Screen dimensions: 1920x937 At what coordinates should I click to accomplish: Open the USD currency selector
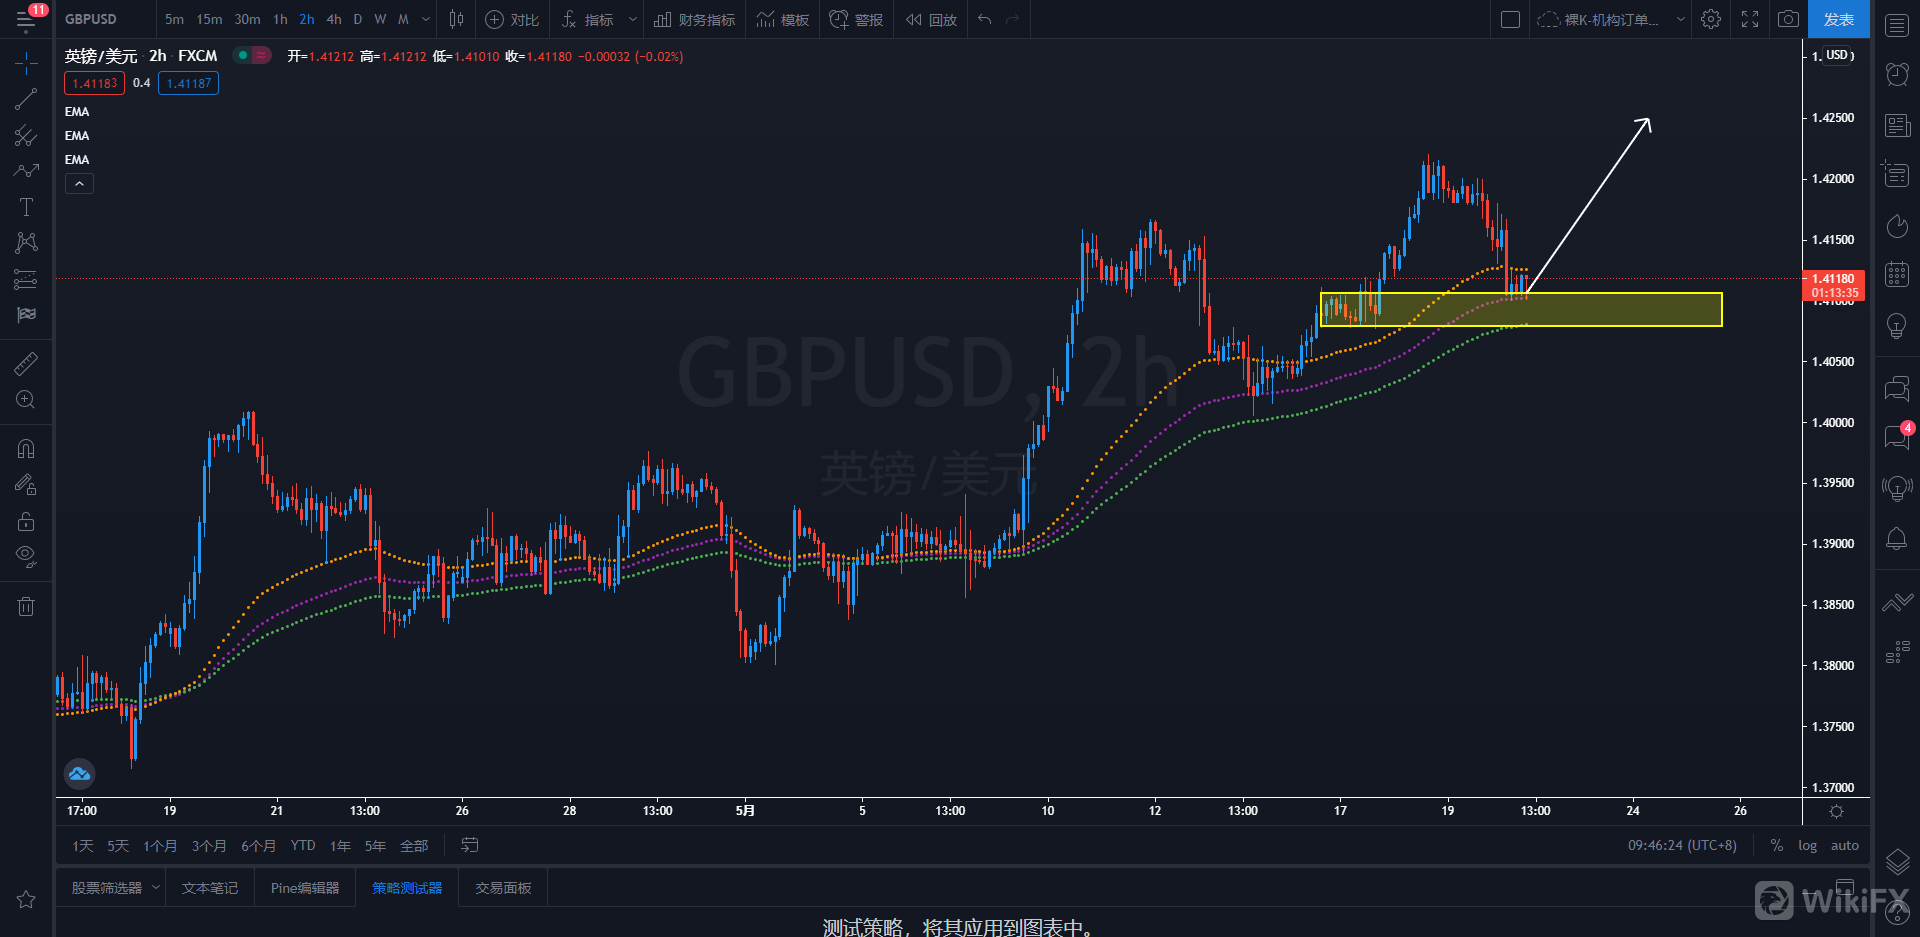pos(1838,56)
